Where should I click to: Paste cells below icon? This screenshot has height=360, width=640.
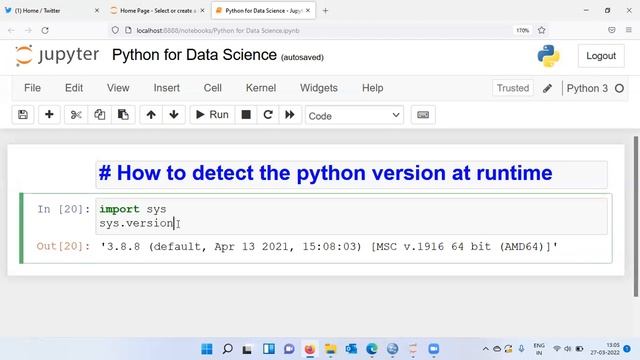click(123, 115)
